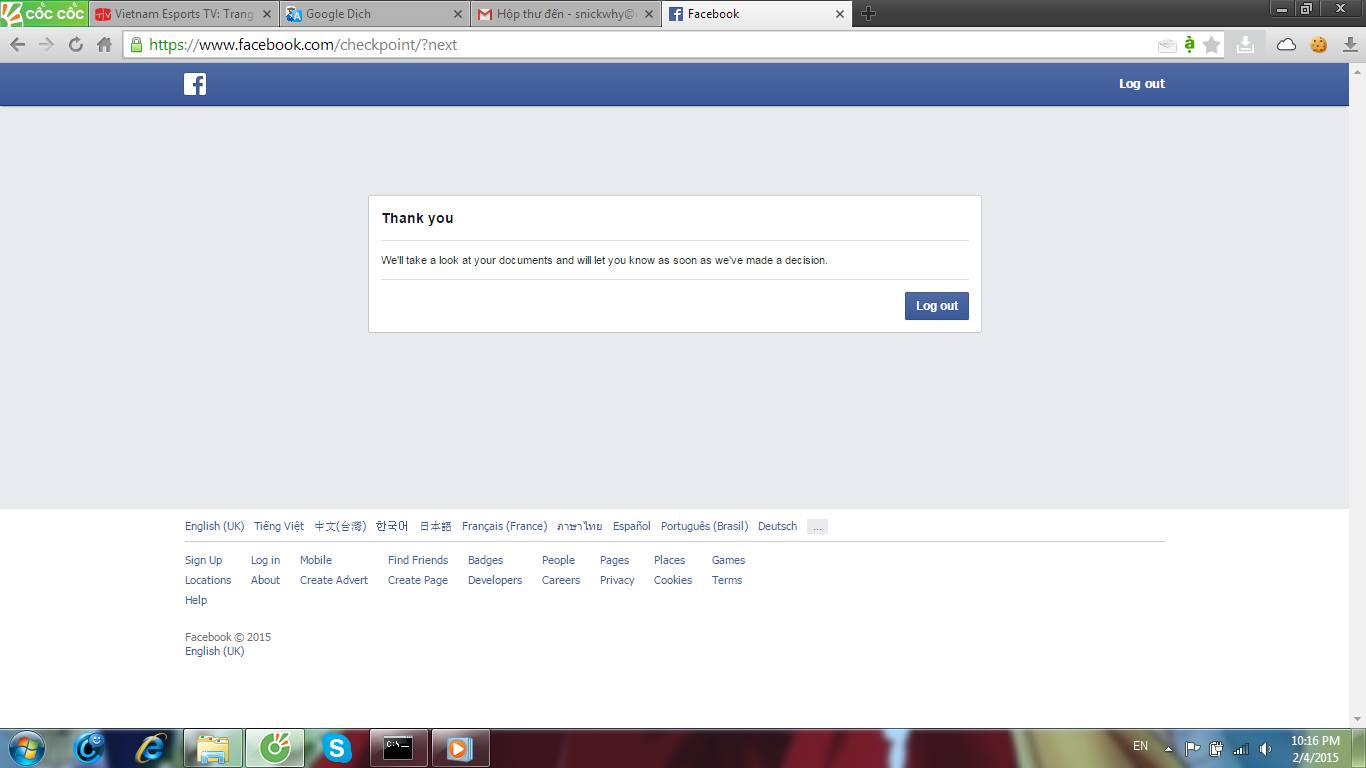
Task: Click the Facebook logo in header
Action: point(195,84)
